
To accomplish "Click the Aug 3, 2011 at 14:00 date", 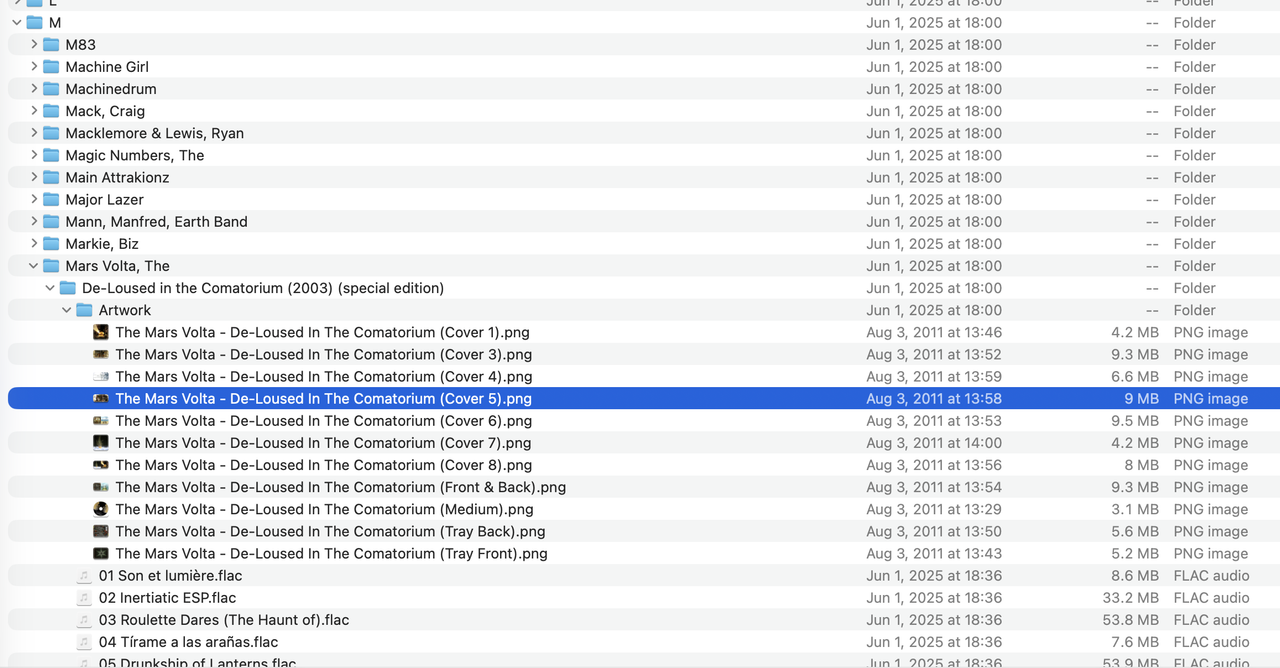I will click(934, 442).
